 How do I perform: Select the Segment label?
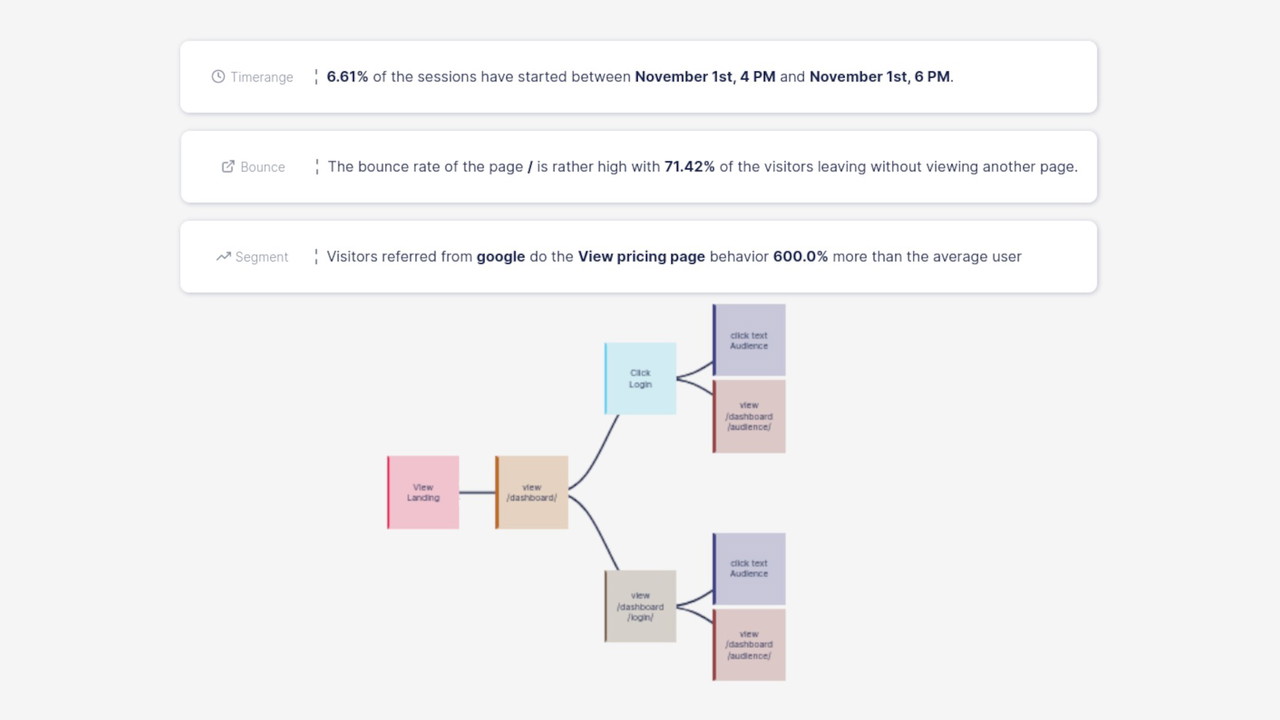(261, 257)
